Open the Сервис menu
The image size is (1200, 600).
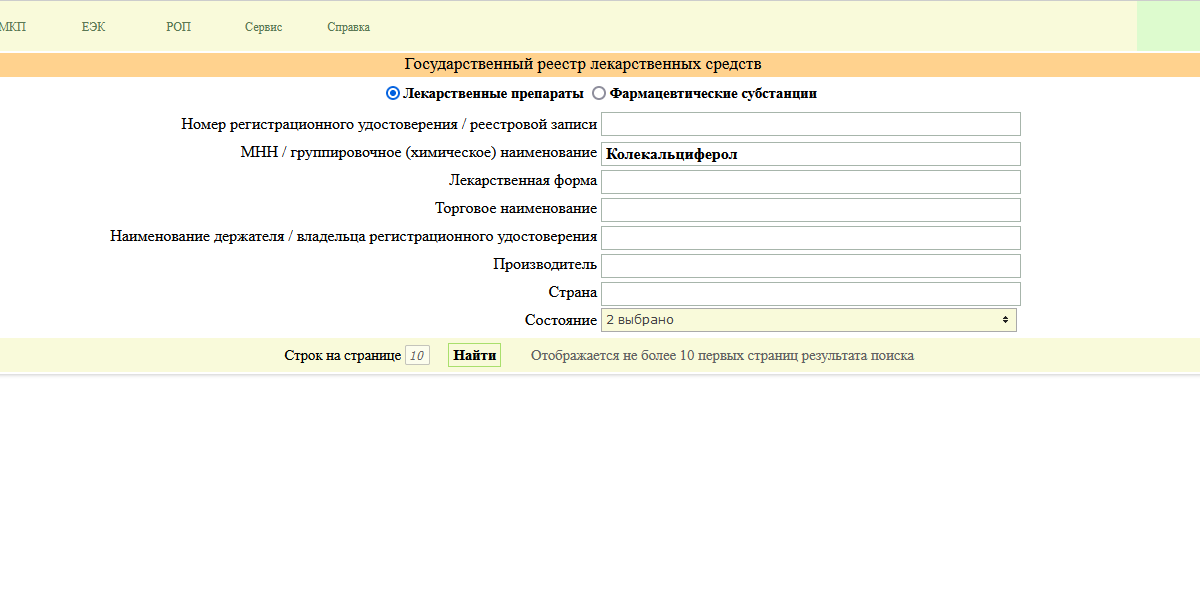(x=263, y=27)
